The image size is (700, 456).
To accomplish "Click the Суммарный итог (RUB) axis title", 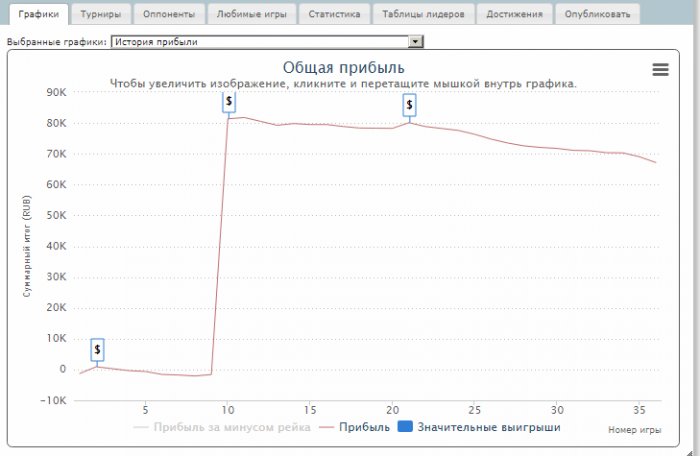I will pyautogui.click(x=27, y=246).
